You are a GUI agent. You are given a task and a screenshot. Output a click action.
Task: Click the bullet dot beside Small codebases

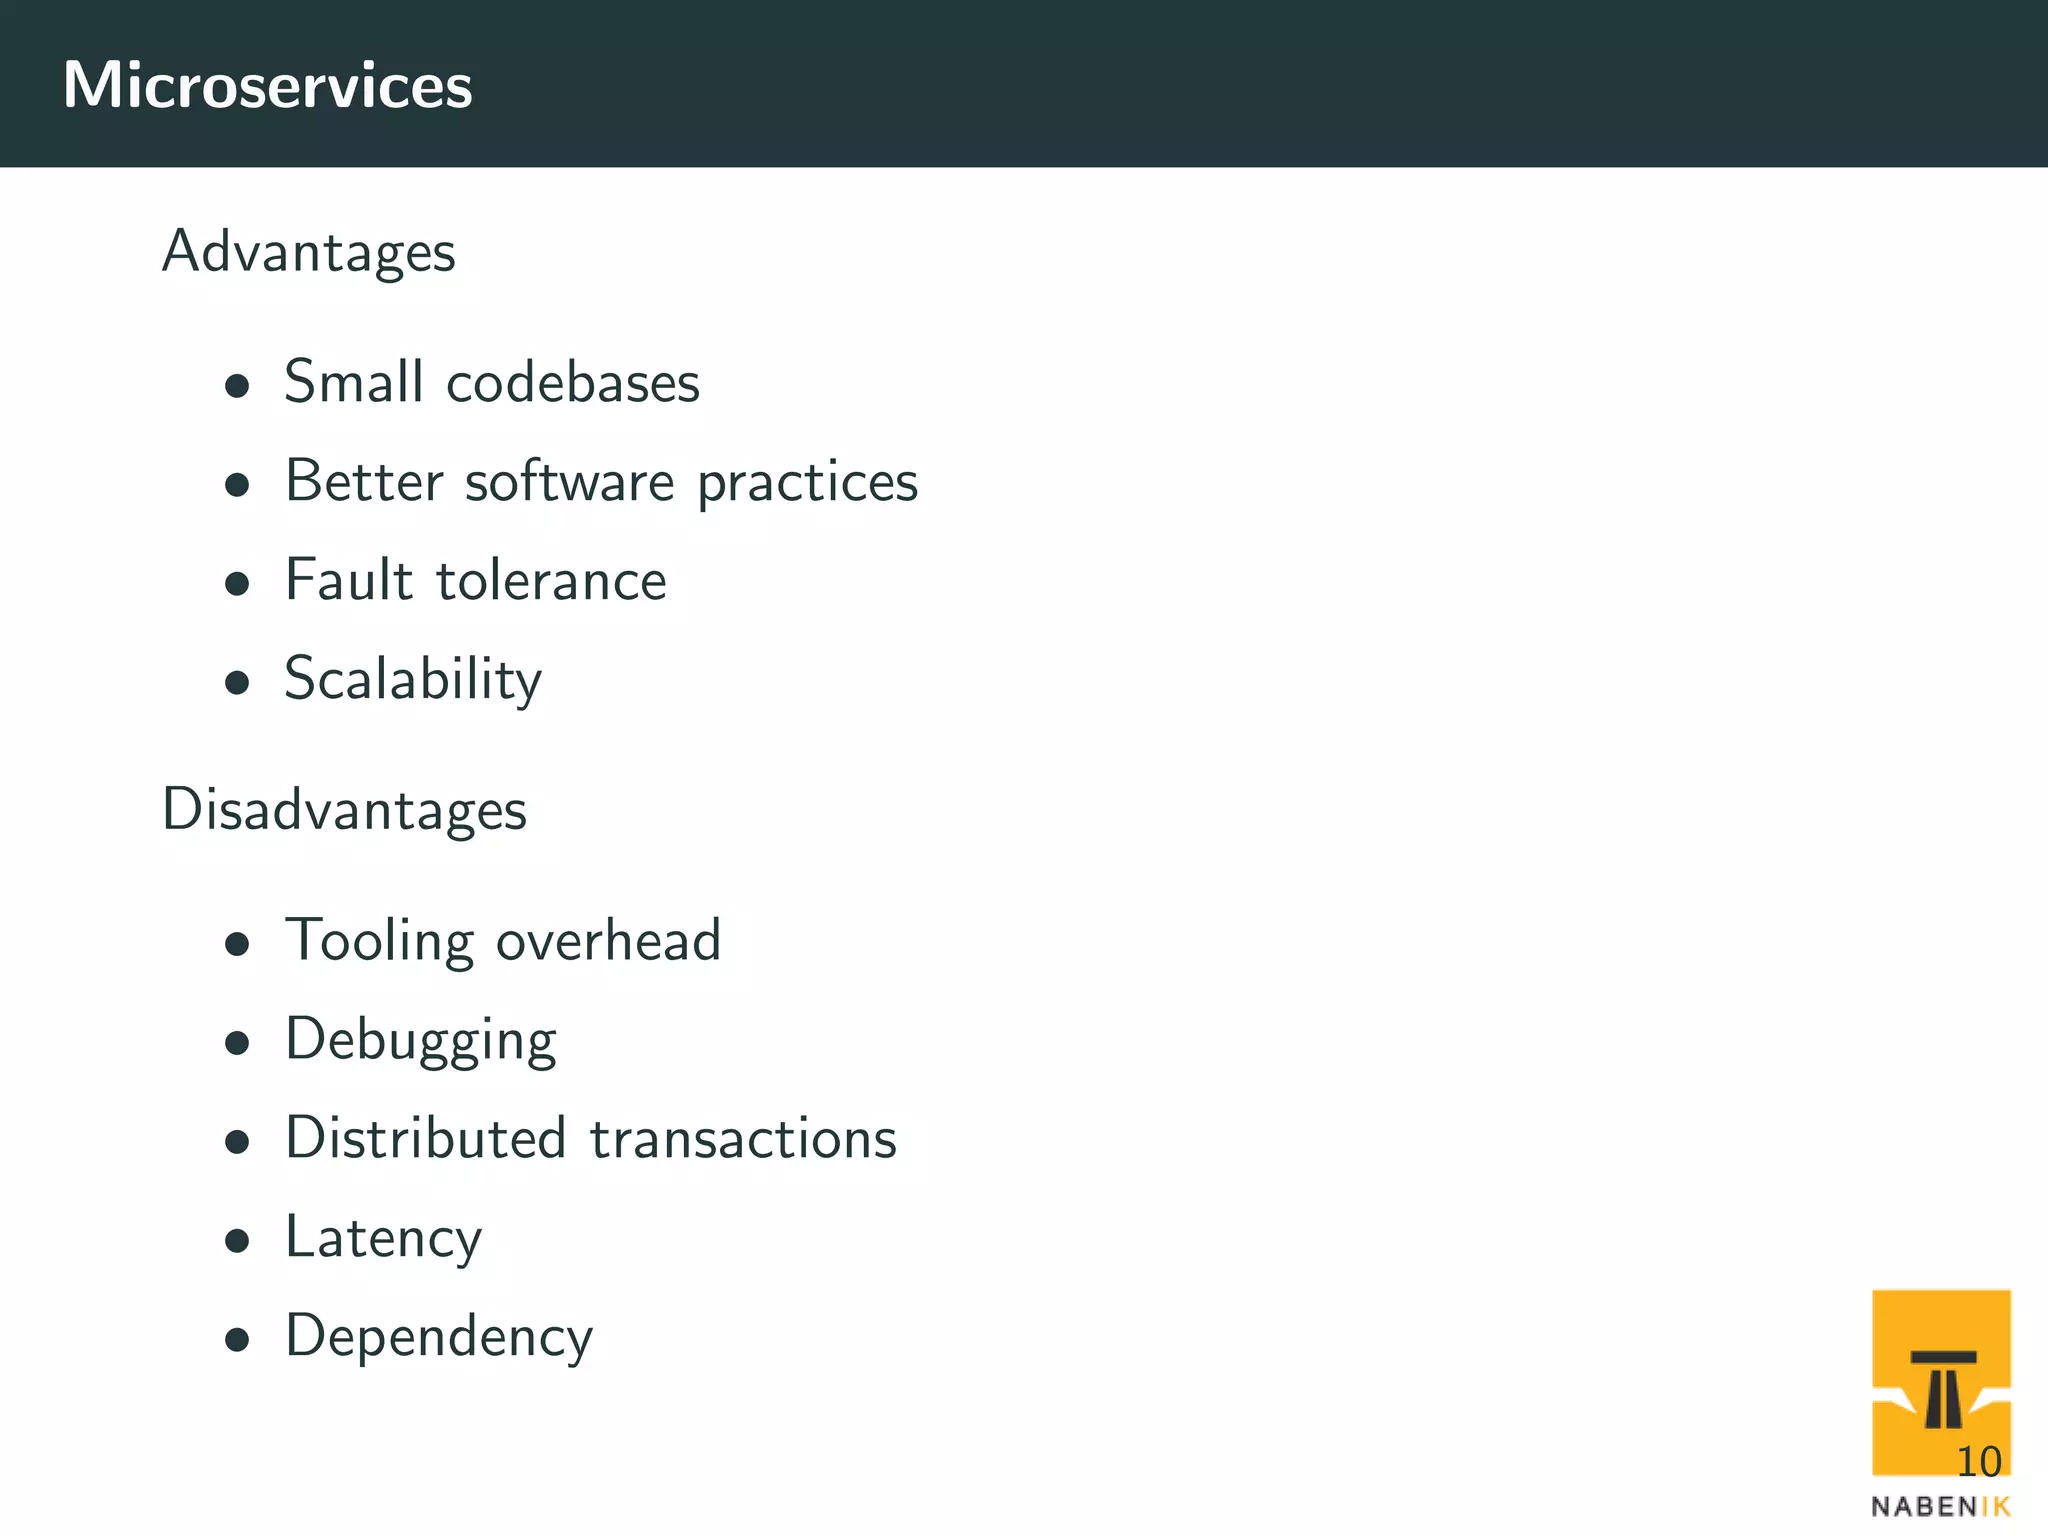click(237, 387)
